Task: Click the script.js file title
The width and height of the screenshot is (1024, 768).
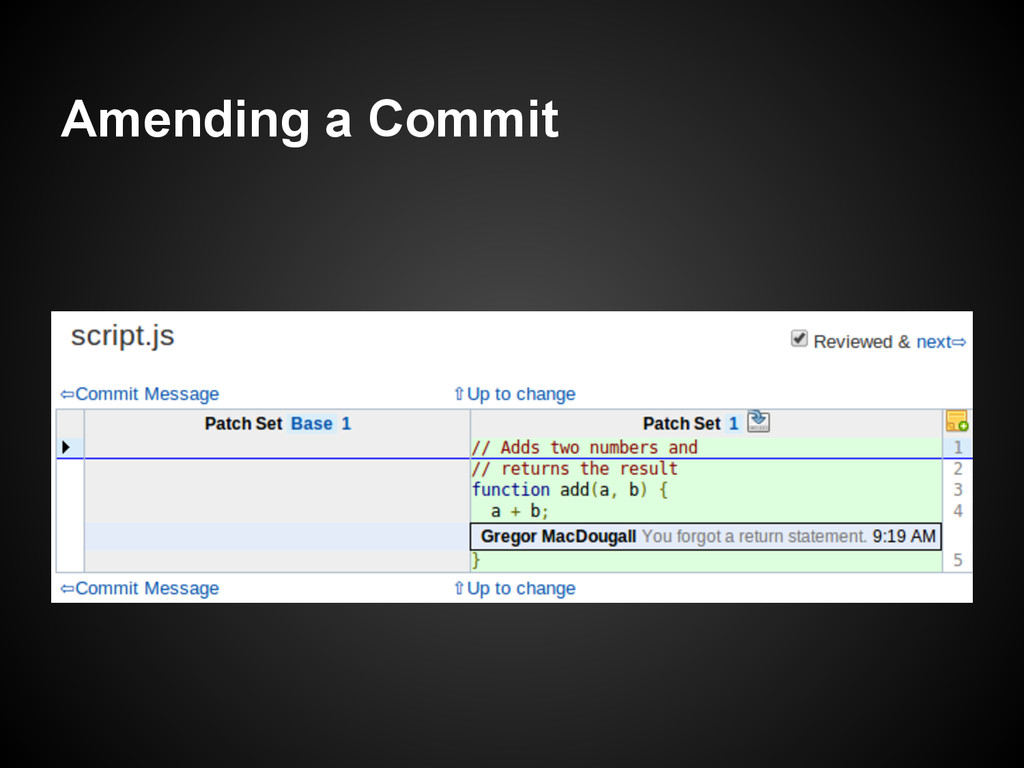Action: pos(122,337)
